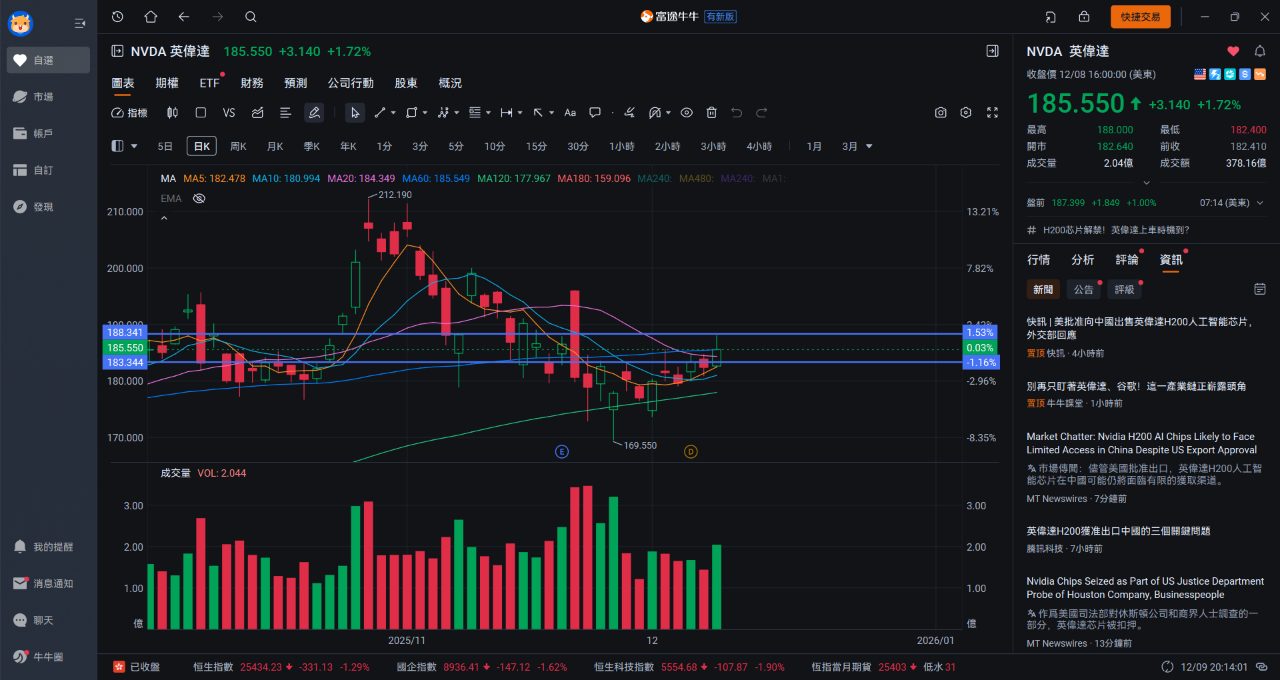Select the 周K timeframe
The width and height of the screenshot is (1280, 680).
238,146
